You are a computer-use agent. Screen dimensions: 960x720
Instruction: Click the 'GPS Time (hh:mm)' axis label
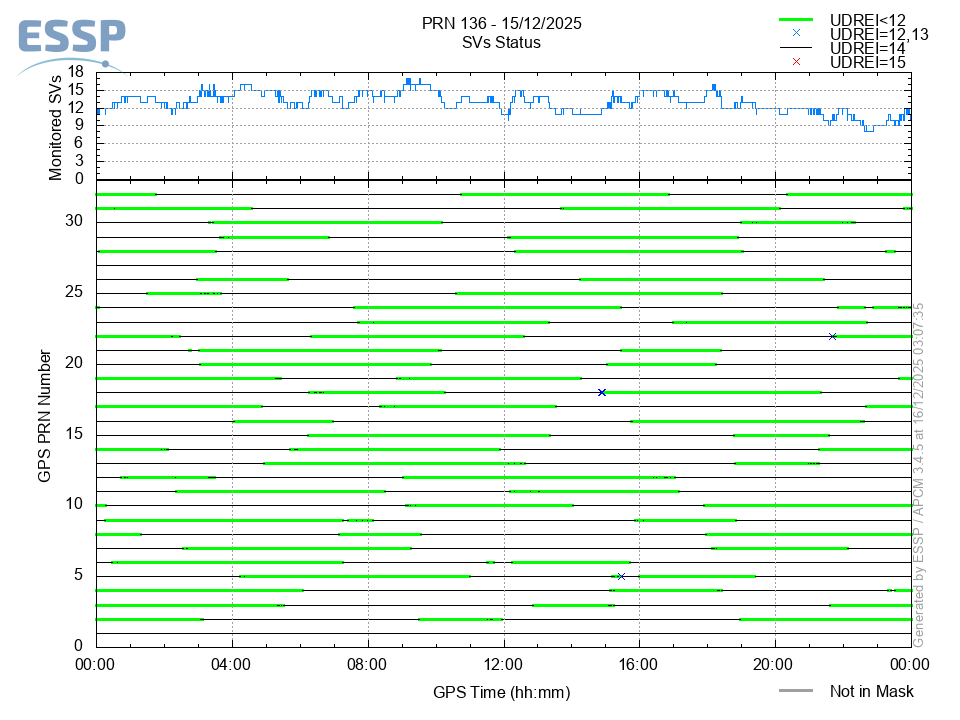(x=501, y=691)
